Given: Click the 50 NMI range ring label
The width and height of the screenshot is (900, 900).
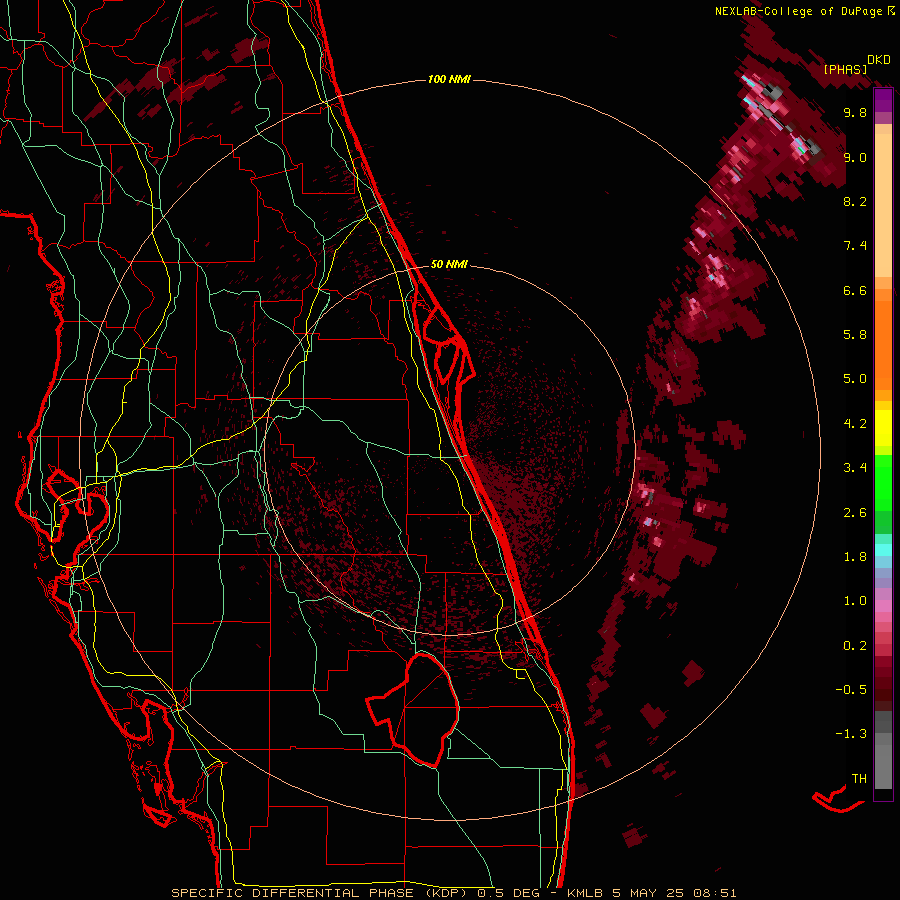Looking at the screenshot, I should tap(449, 264).
